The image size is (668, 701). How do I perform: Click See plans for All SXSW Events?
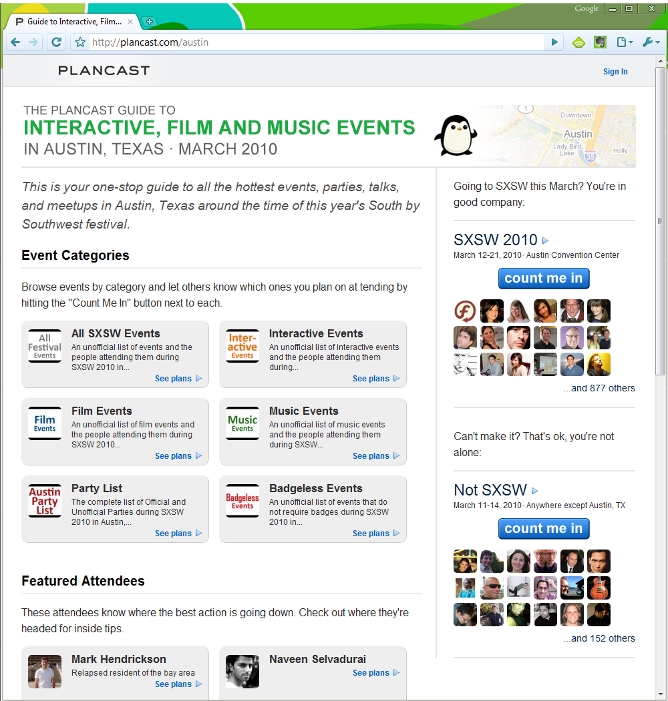(x=178, y=379)
